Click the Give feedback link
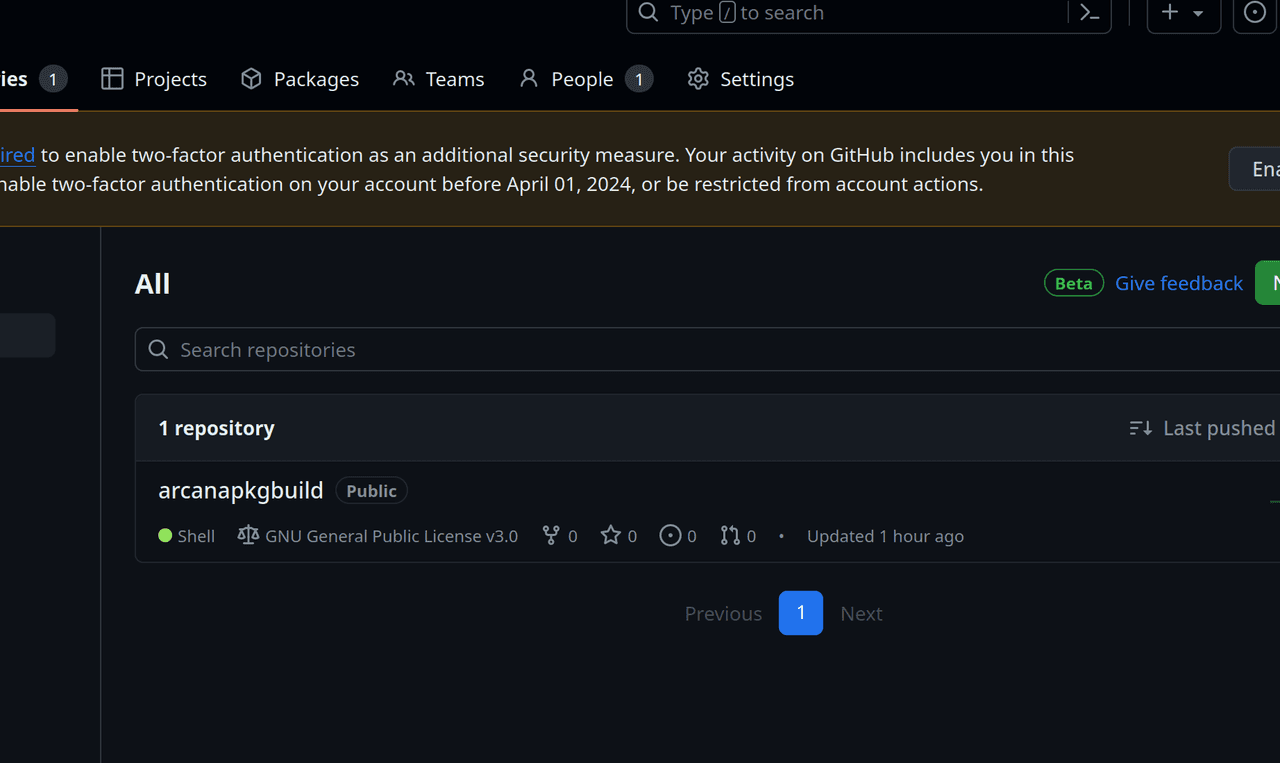 [1179, 284]
